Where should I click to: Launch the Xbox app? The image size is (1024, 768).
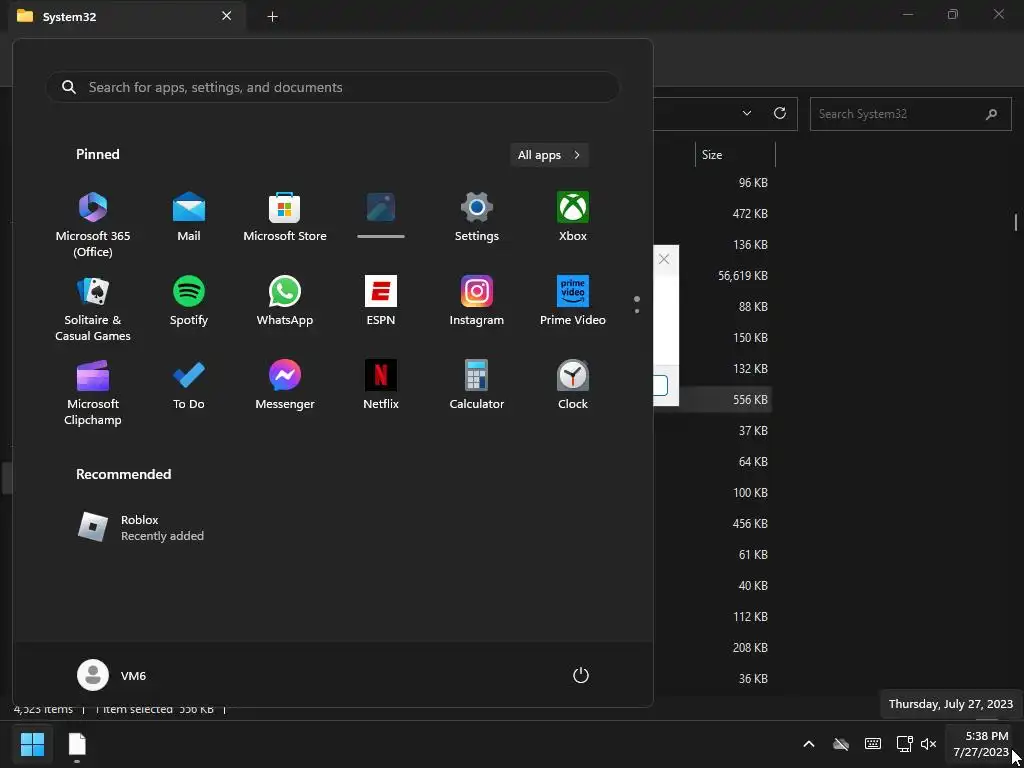click(x=573, y=217)
